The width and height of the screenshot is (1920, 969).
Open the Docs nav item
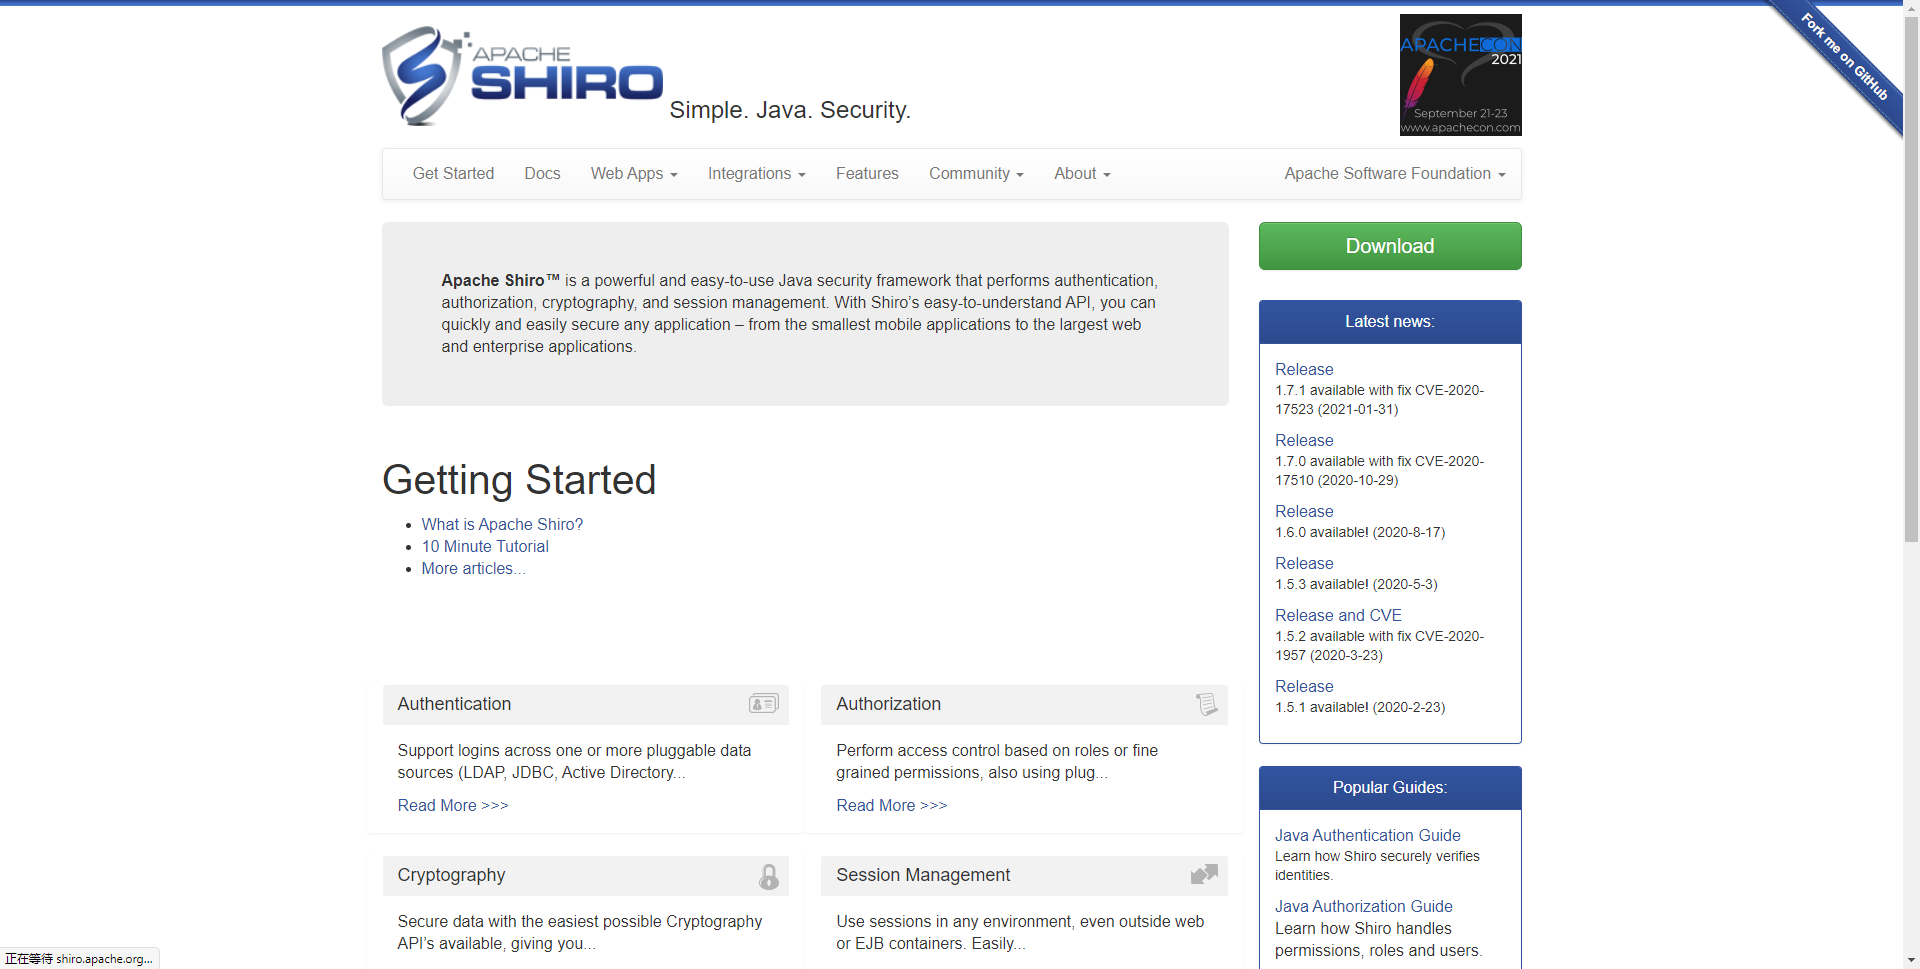[542, 174]
